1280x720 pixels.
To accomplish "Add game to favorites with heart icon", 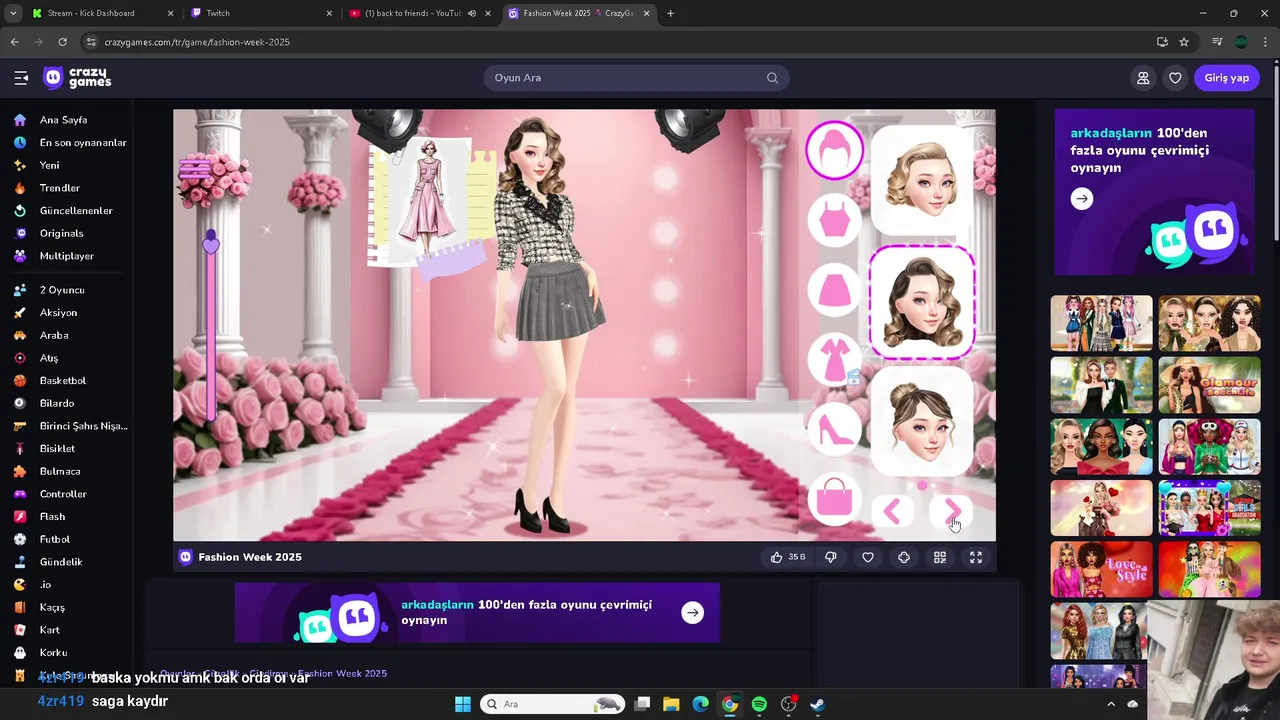I will [x=868, y=557].
